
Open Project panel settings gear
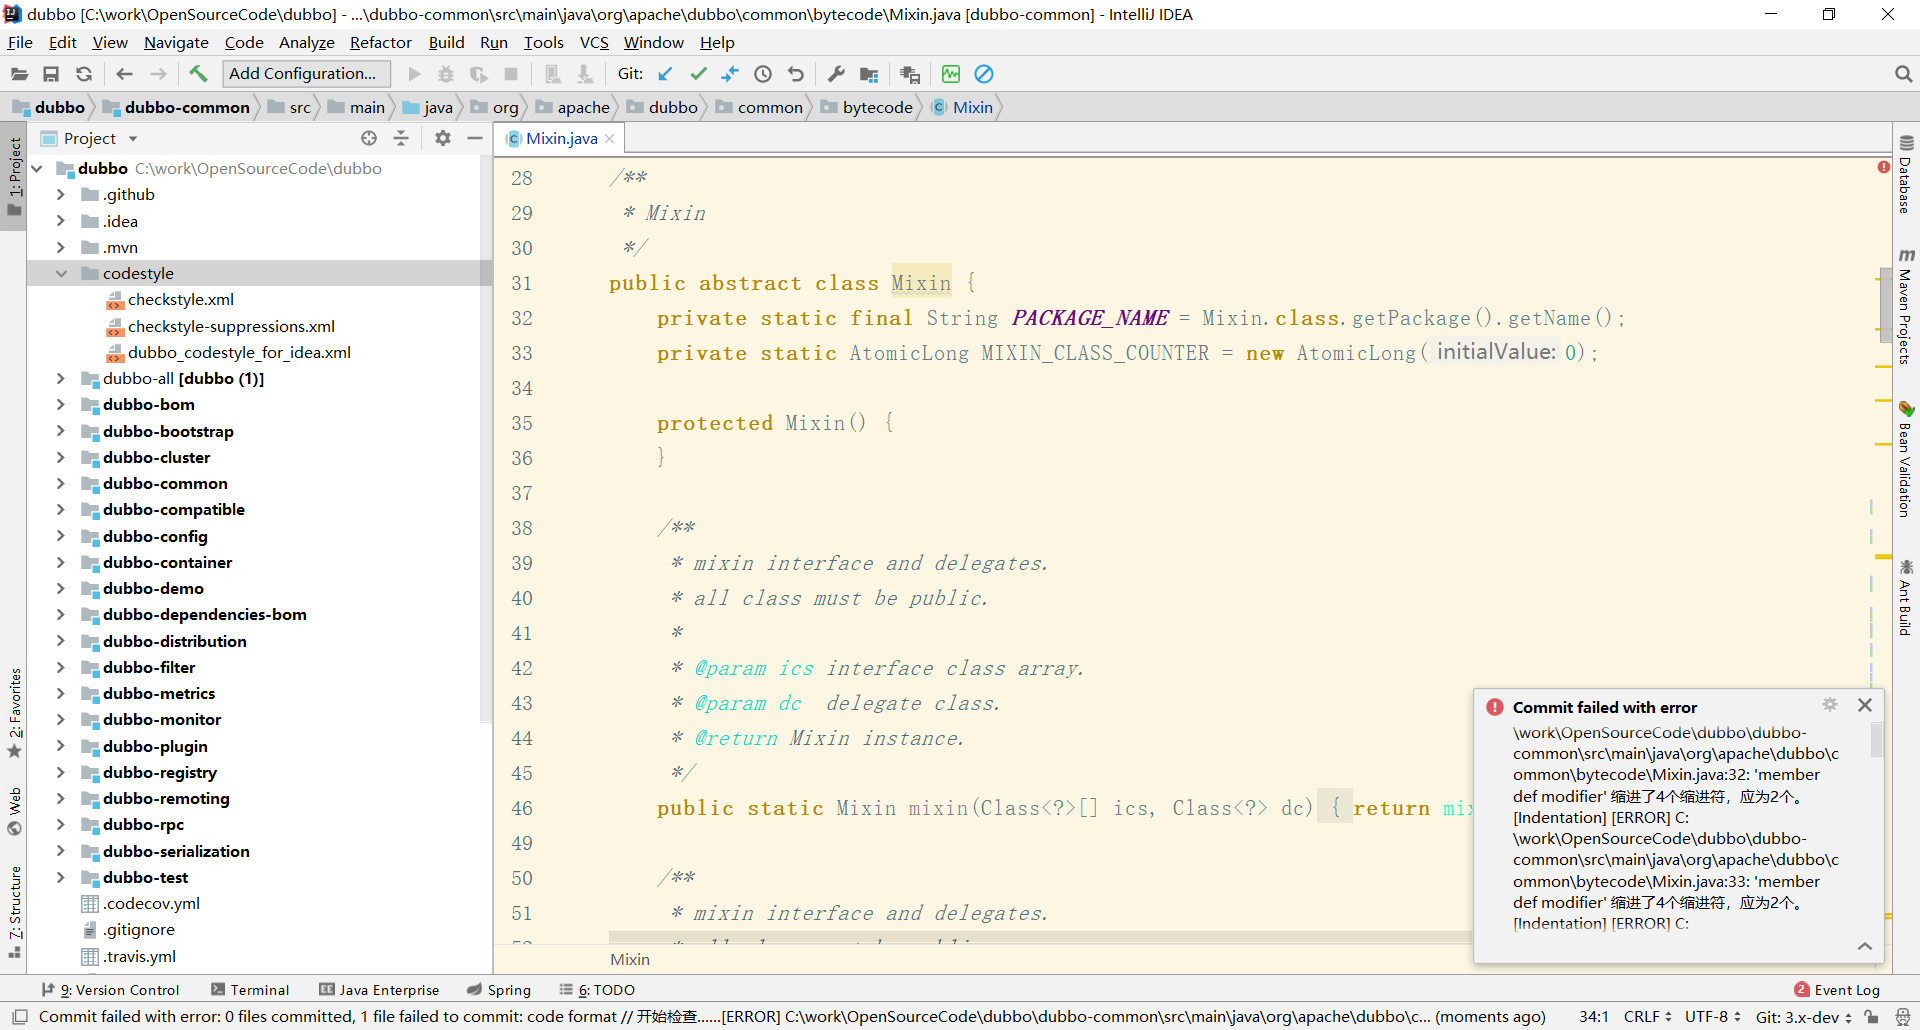tap(443, 138)
